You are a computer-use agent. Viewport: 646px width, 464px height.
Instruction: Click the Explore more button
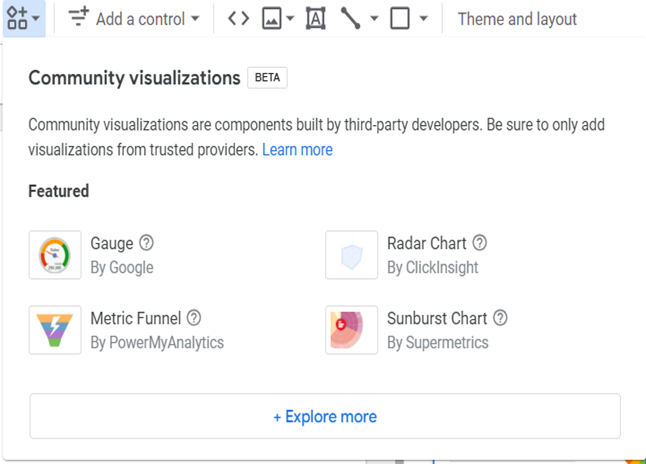point(325,416)
